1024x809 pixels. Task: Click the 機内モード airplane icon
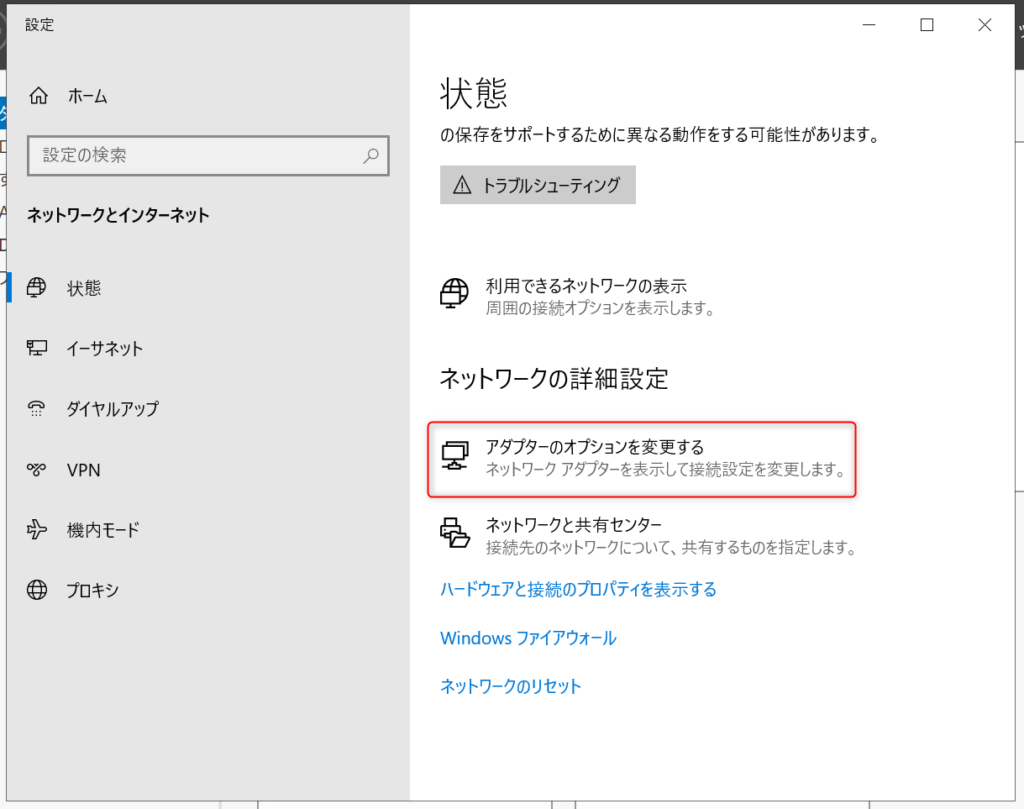(x=38, y=530)
